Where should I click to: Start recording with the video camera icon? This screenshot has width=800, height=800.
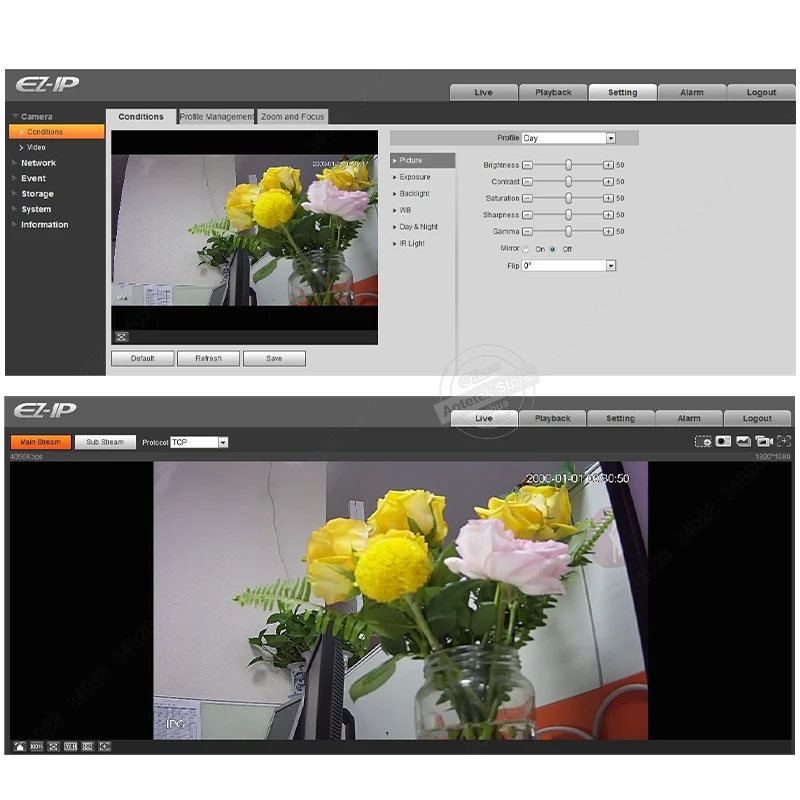(764, 441)
